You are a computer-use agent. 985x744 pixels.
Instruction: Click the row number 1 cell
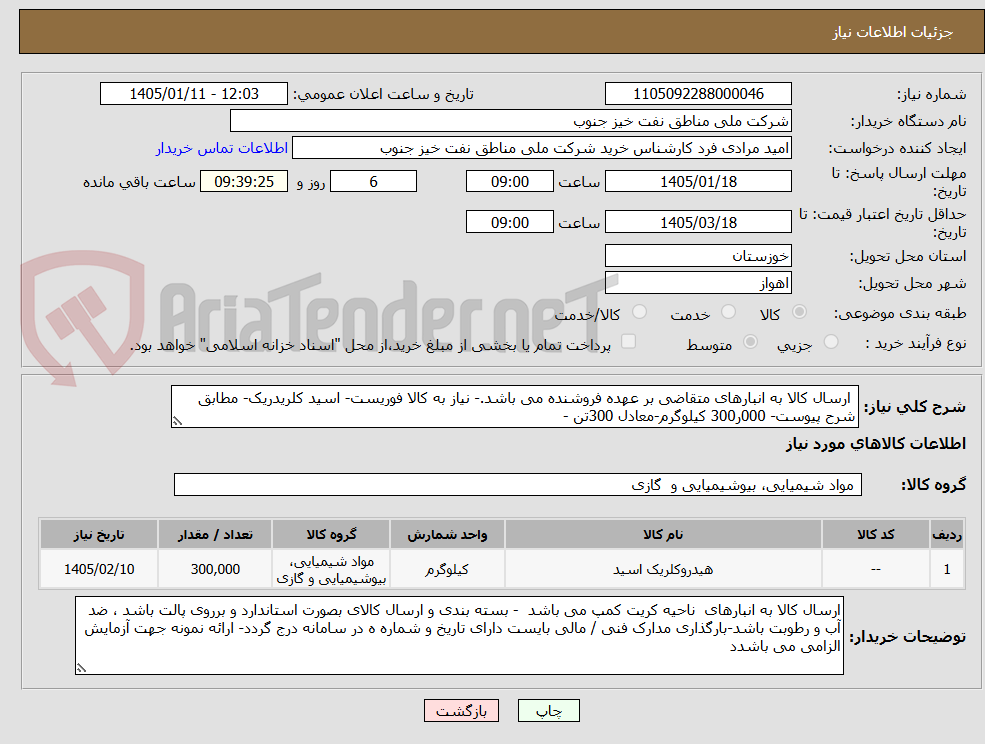point(947,569)
